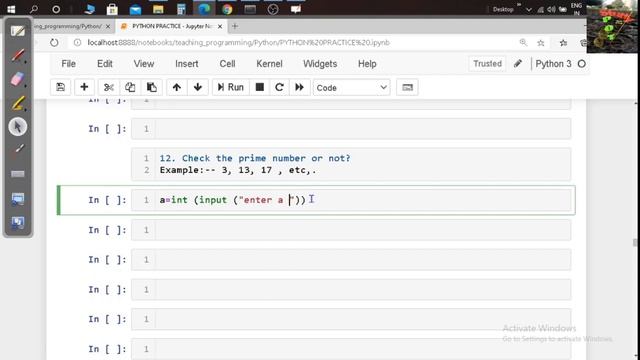Open the Kernel menu
This screenshot has width=640, height=360.
[269, 64]
